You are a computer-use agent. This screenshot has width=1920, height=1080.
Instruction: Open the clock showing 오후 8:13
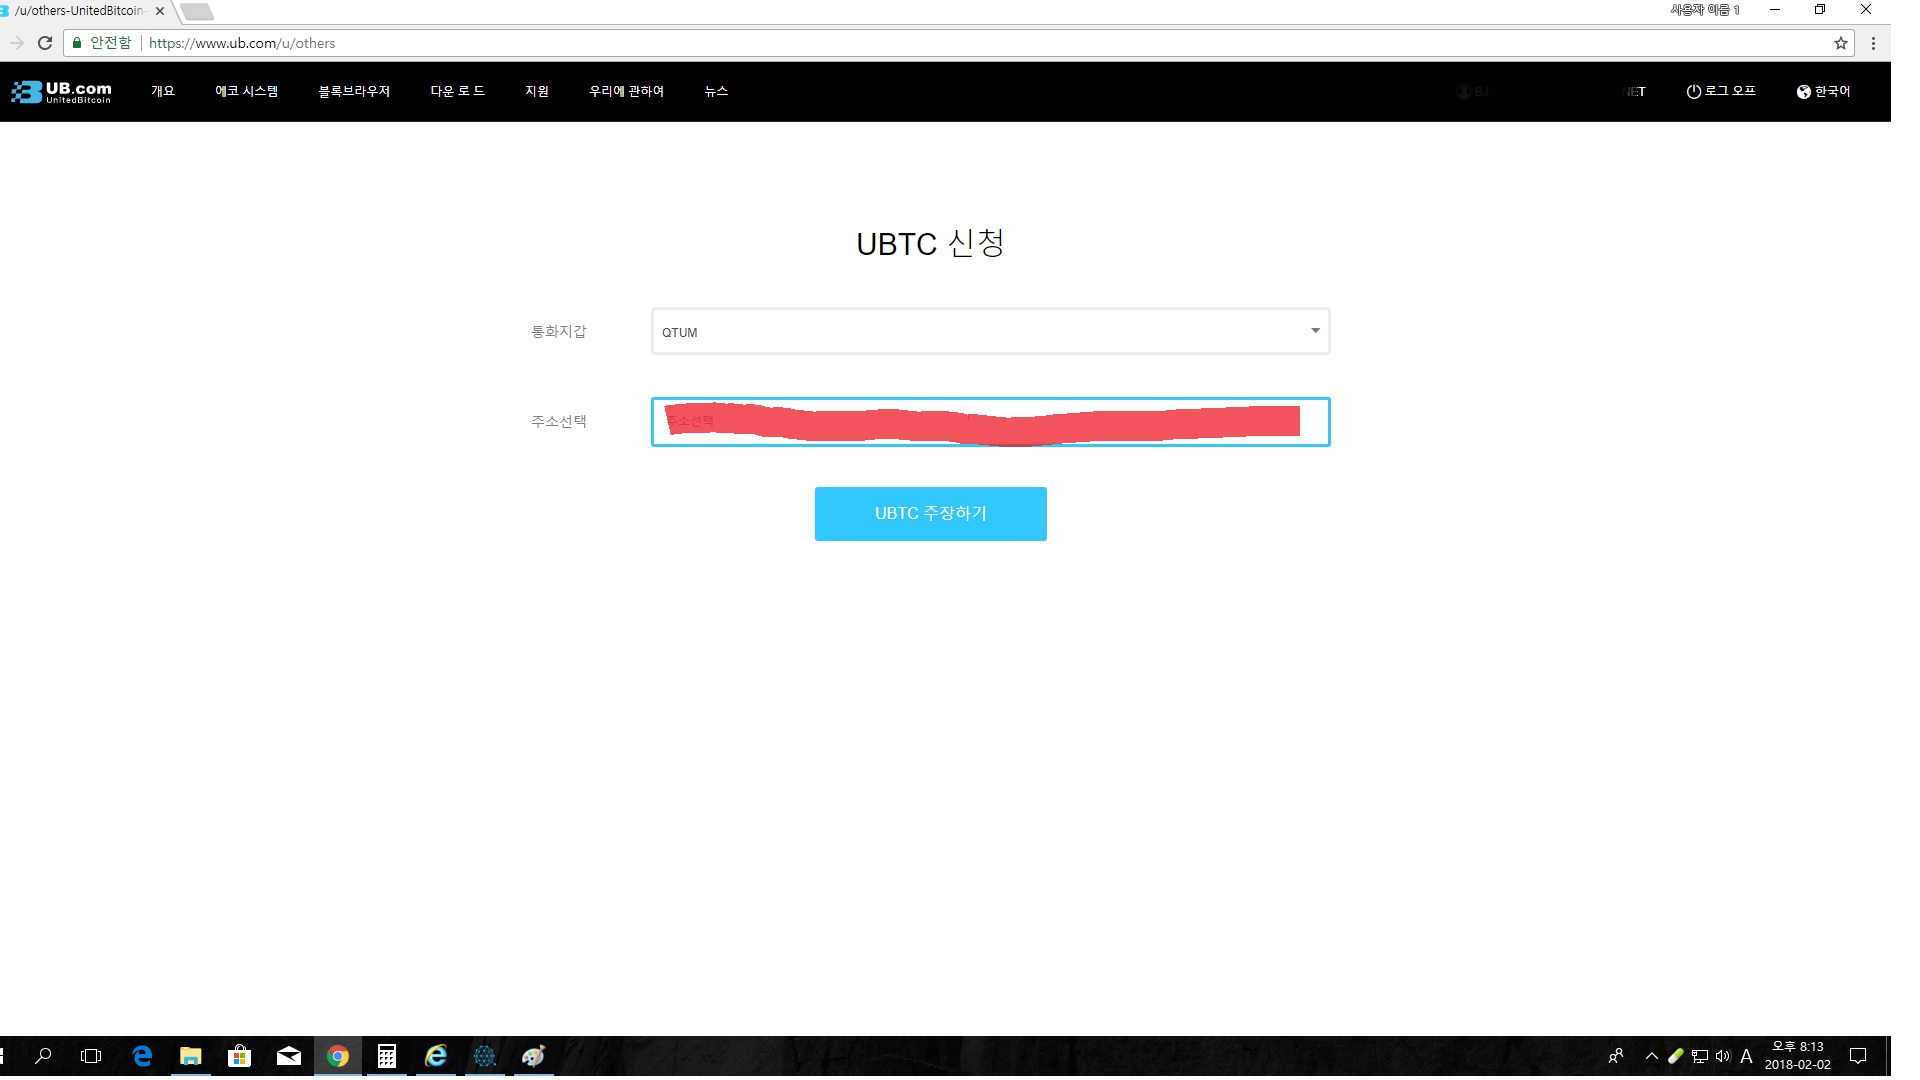pos(1798,1056)
